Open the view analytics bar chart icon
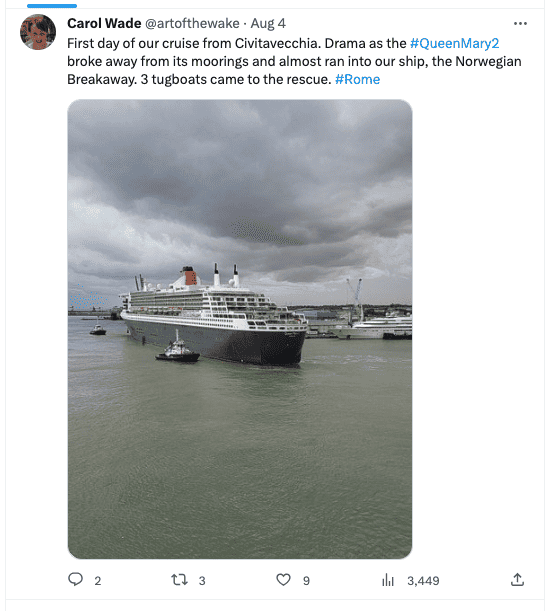The height and width of the screenshot is (611, 554). point(388,580)
